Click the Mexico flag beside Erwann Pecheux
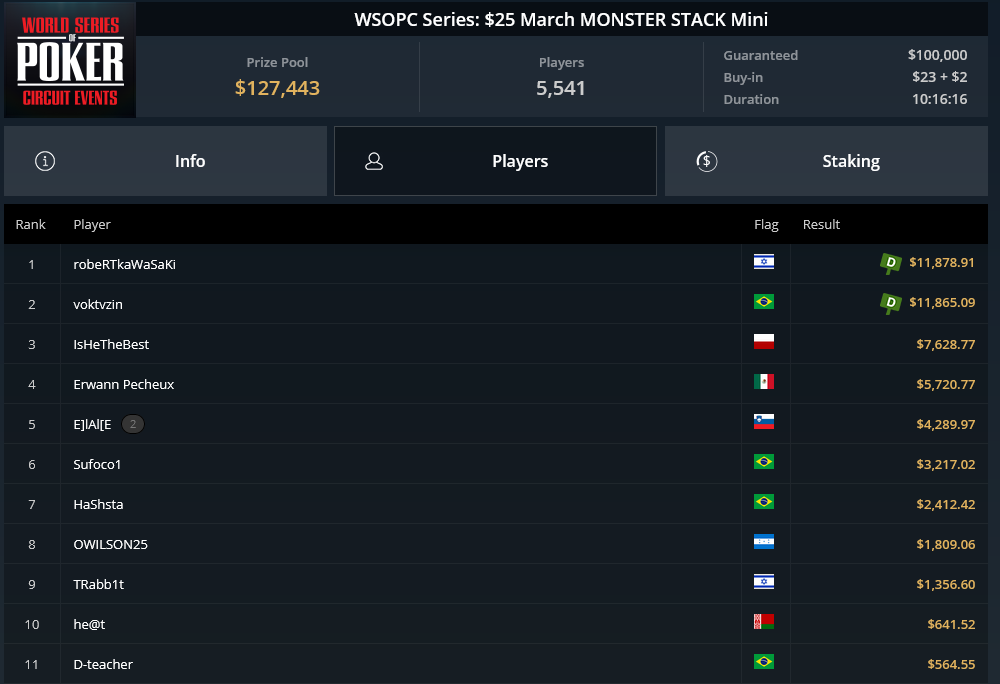This screenshot has width=1000, height=684. (x=763, y=382)
